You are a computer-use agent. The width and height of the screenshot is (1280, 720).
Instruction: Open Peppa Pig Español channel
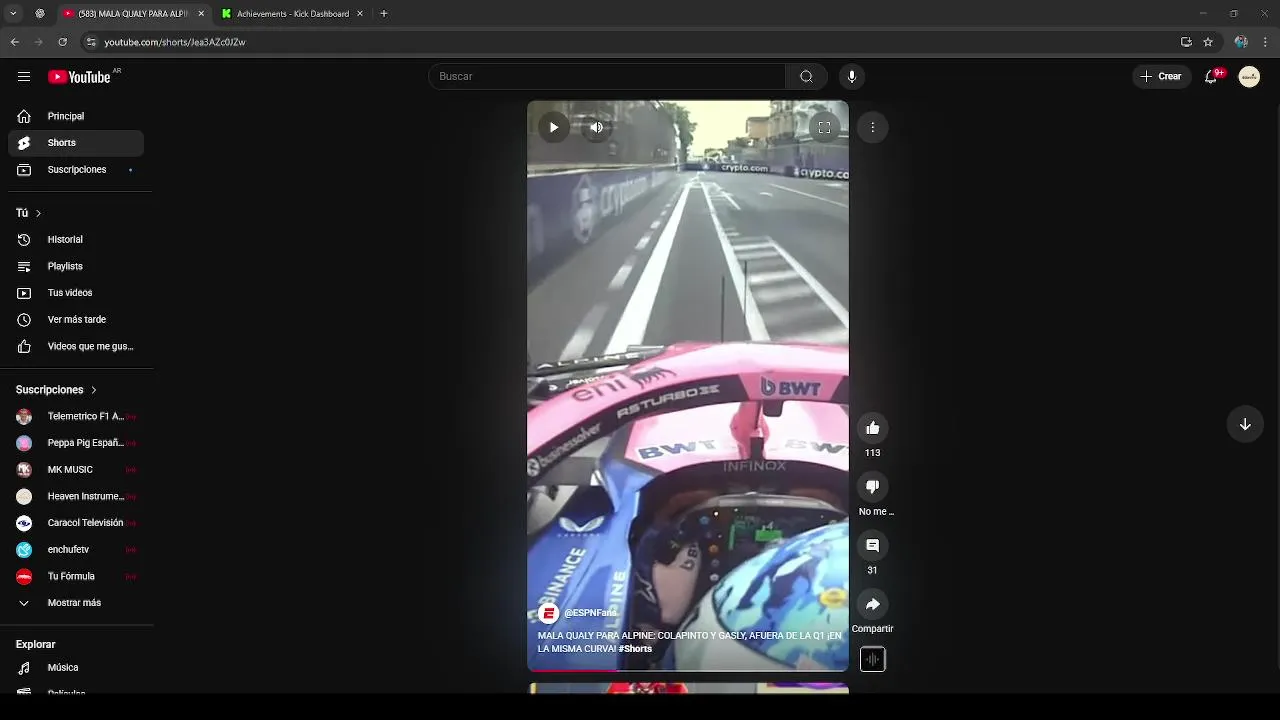pyautogui.click(x=76, y=443)
